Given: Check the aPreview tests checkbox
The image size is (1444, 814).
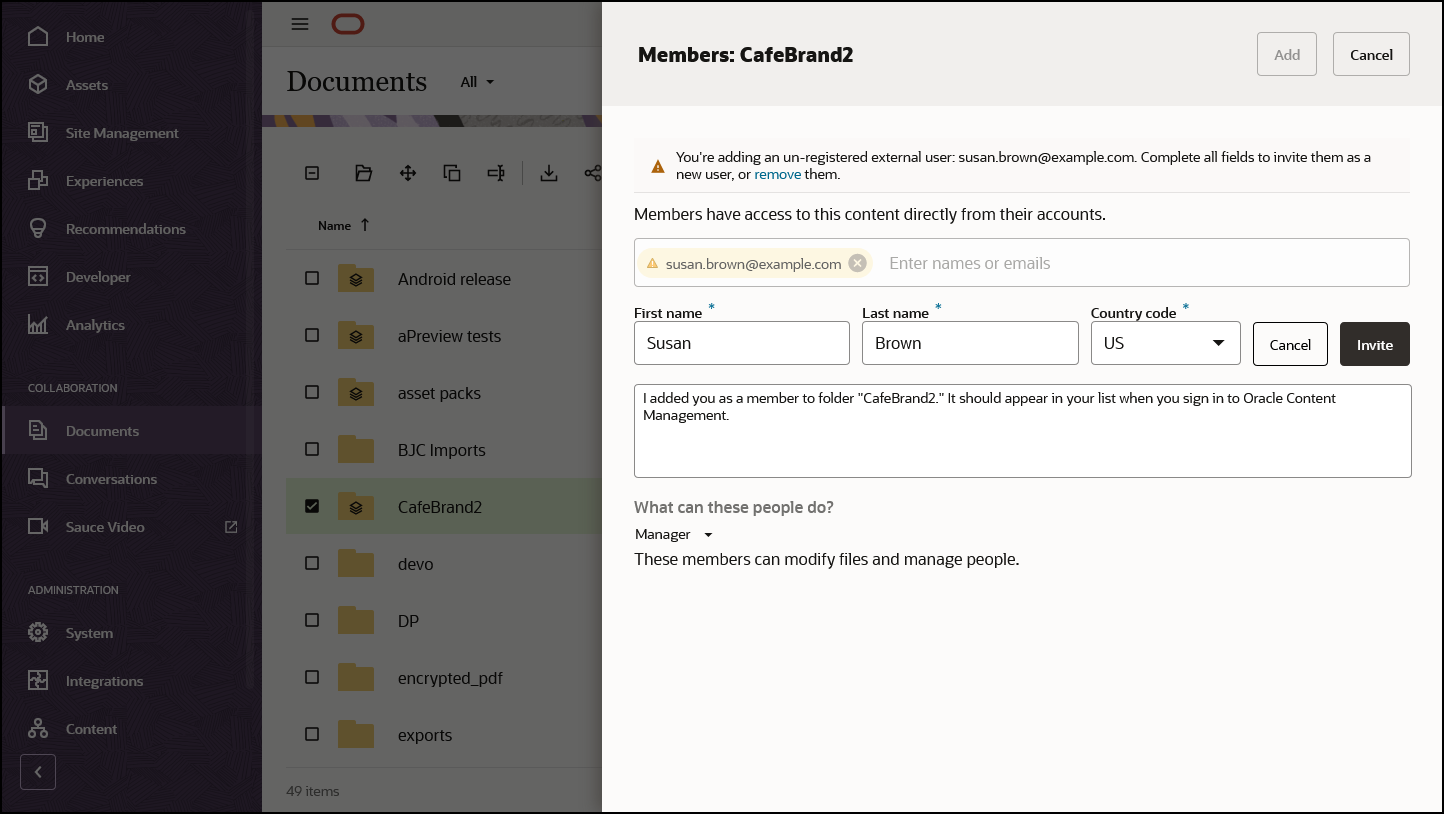Looking at the screenshot, I should [312, 335].
